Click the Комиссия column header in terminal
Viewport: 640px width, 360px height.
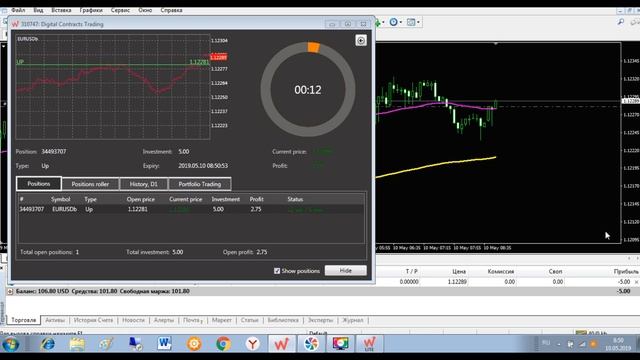(501, 271)
